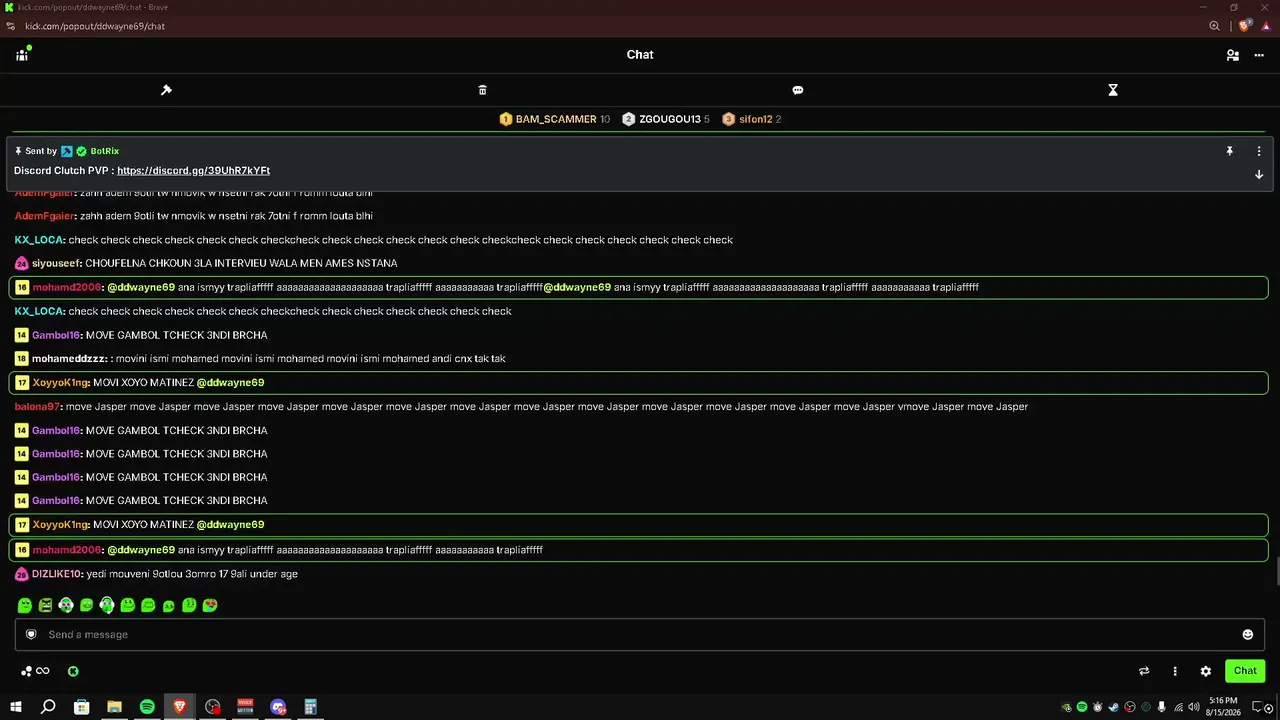The width and height of the screenshot is (1280, 720).
Task: Insert the sixth green quick emote
Action: pos(127,605)
